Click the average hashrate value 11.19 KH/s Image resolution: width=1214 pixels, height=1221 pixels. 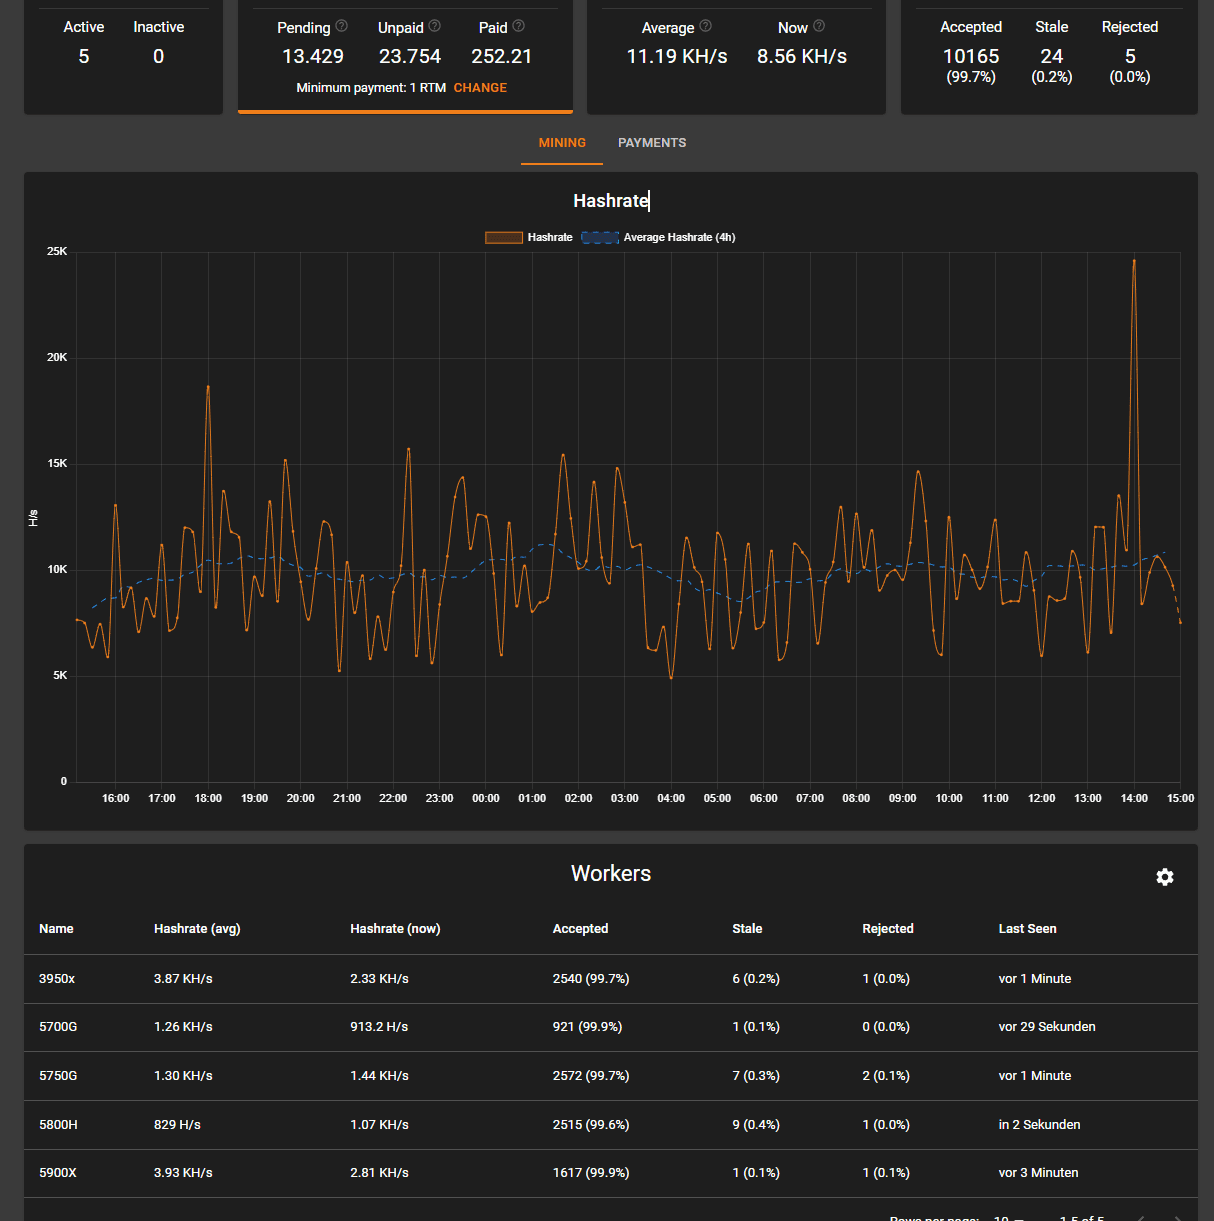pos(677,57)
